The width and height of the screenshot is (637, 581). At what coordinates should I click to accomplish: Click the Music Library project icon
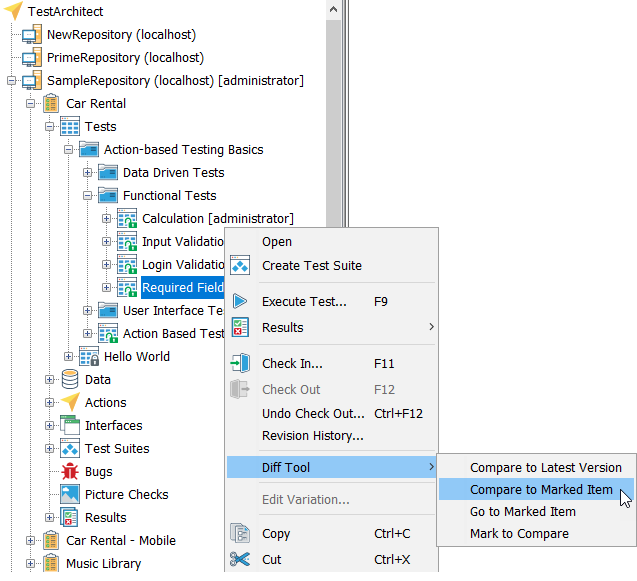coord(51,564)
